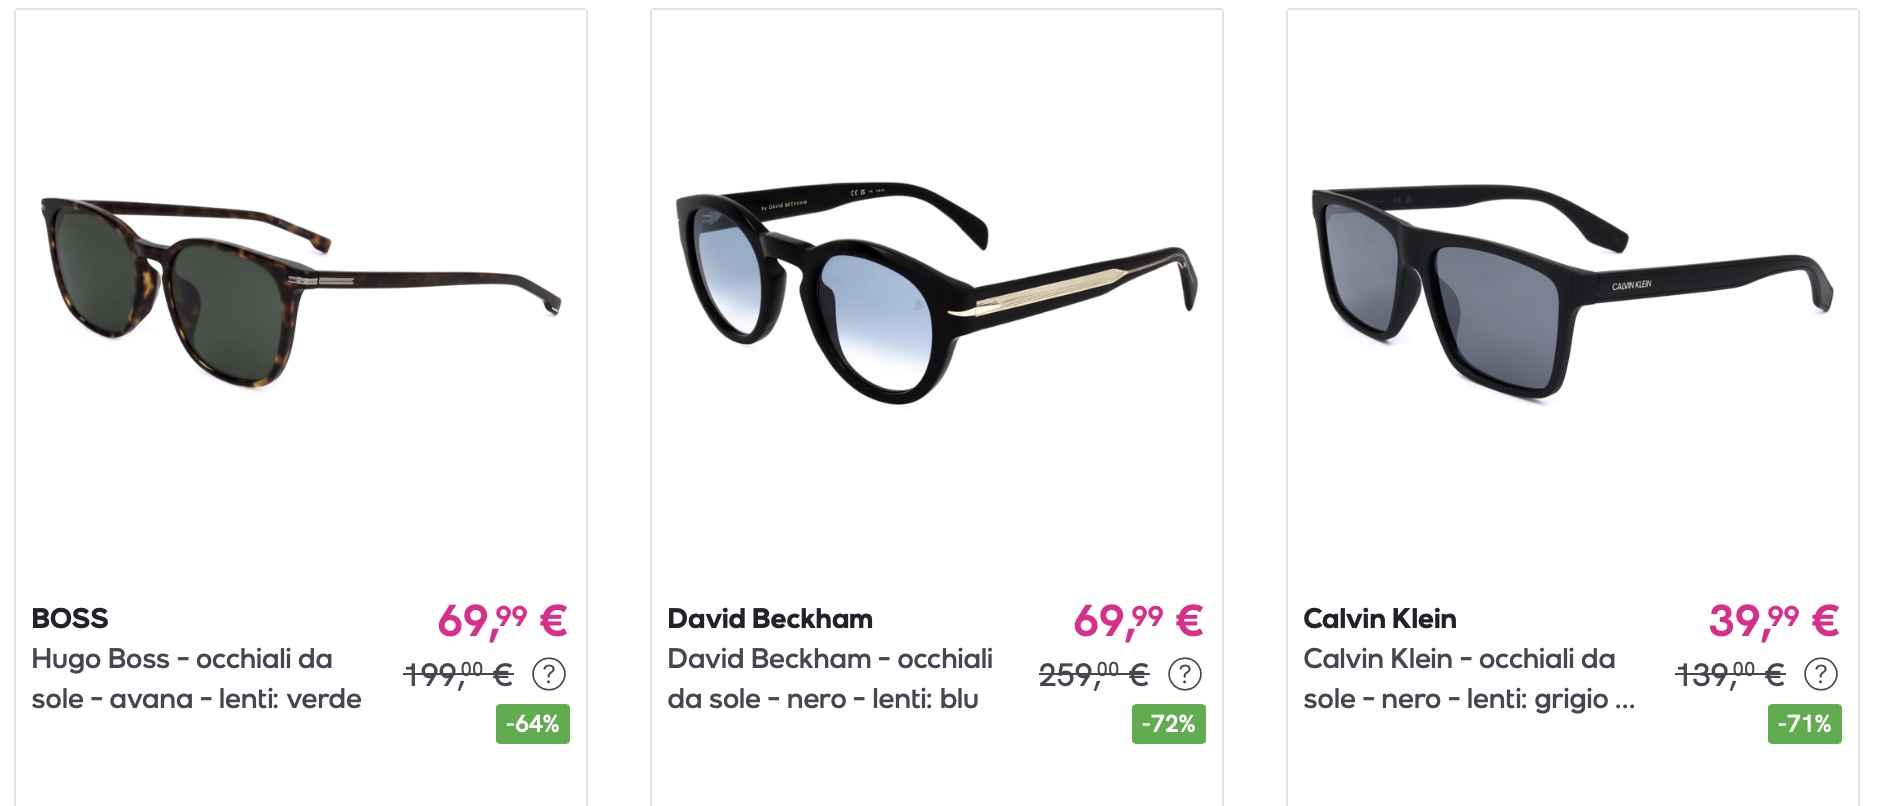Click the -64% discount badge
This screenshot has height=806, width=1880.
pyautogui.click(x=533, y=724)
